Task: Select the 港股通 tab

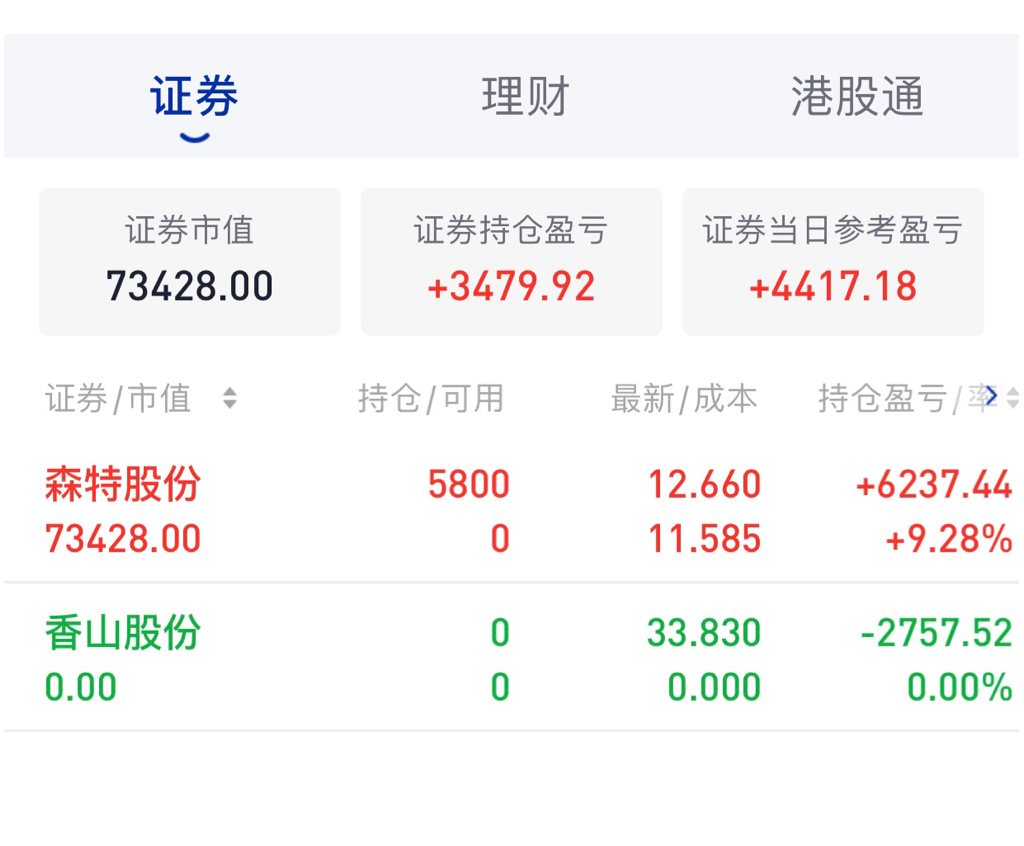Action: point(857,97)
